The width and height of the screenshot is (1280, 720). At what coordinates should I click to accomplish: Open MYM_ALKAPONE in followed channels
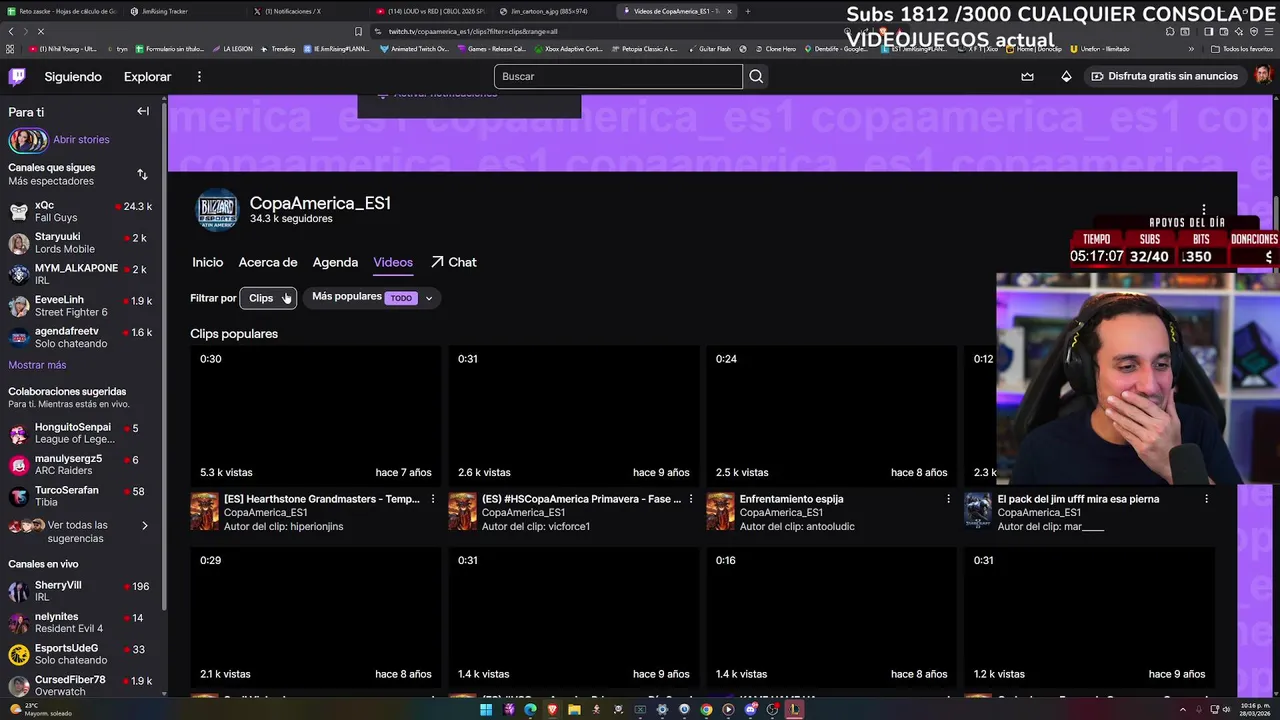(x=80, y=274)
